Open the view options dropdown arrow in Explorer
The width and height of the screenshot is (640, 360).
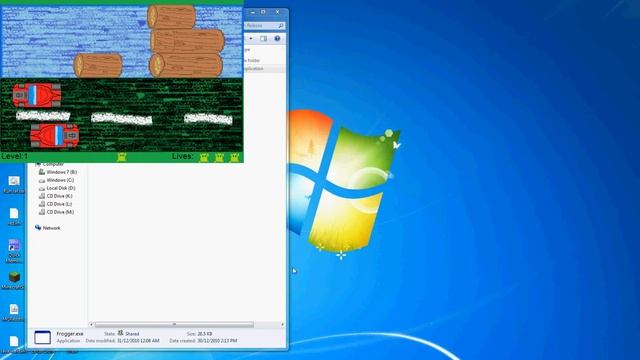click(x=251, y=39)
